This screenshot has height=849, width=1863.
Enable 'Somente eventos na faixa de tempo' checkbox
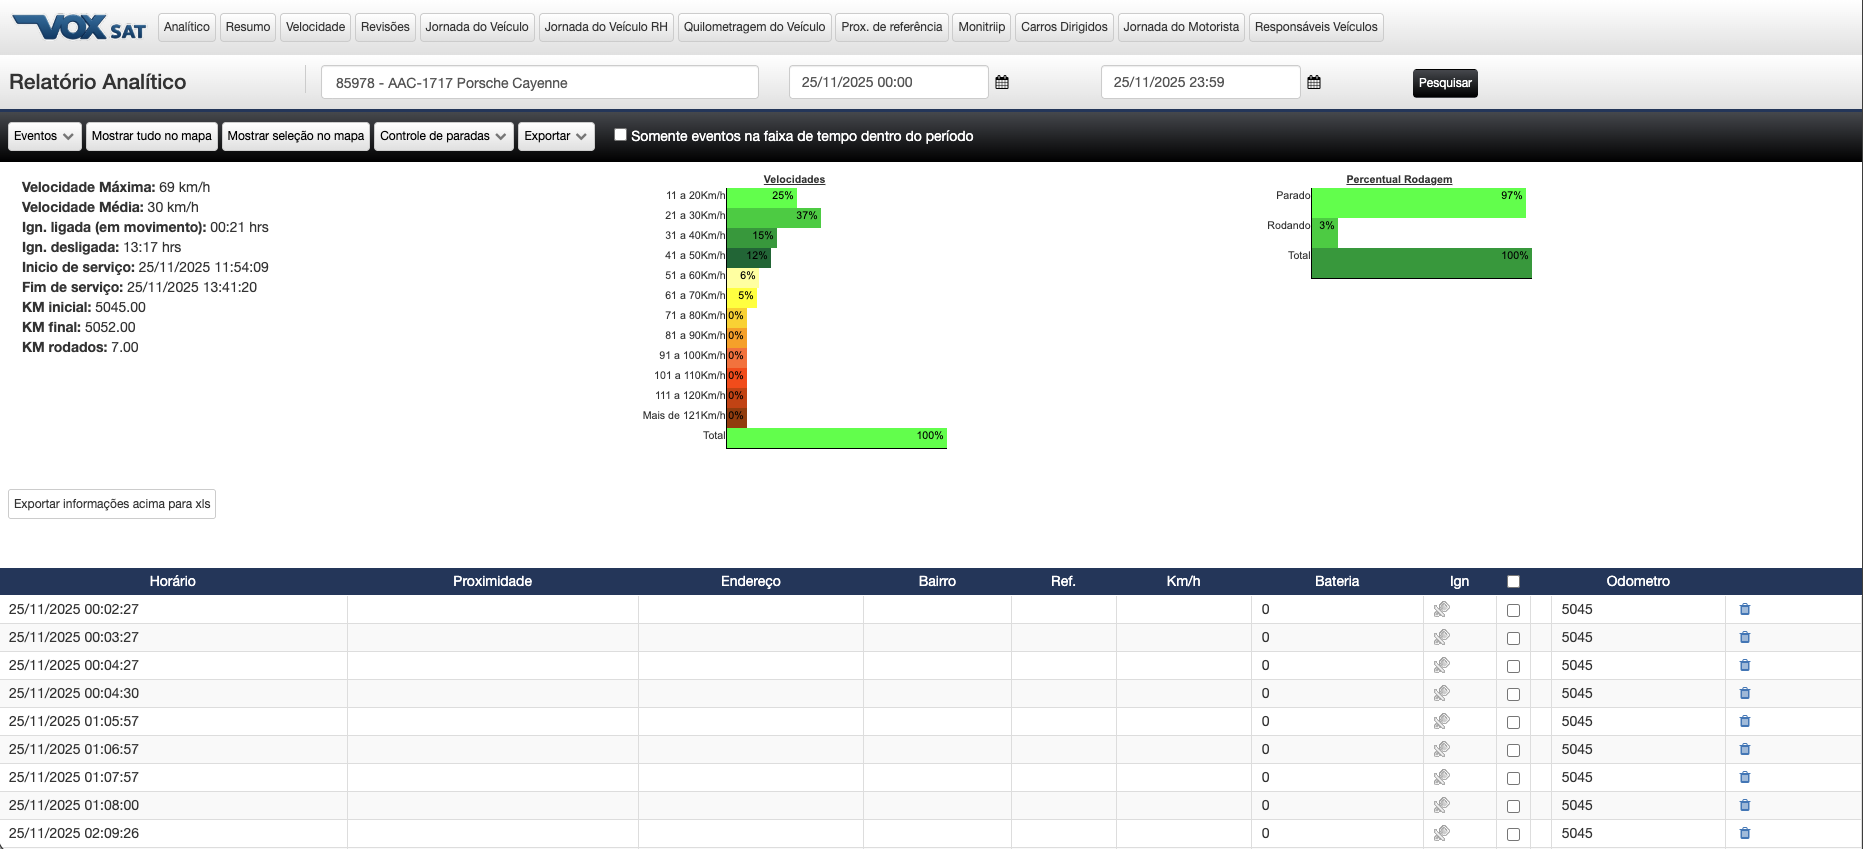point(620,135)
